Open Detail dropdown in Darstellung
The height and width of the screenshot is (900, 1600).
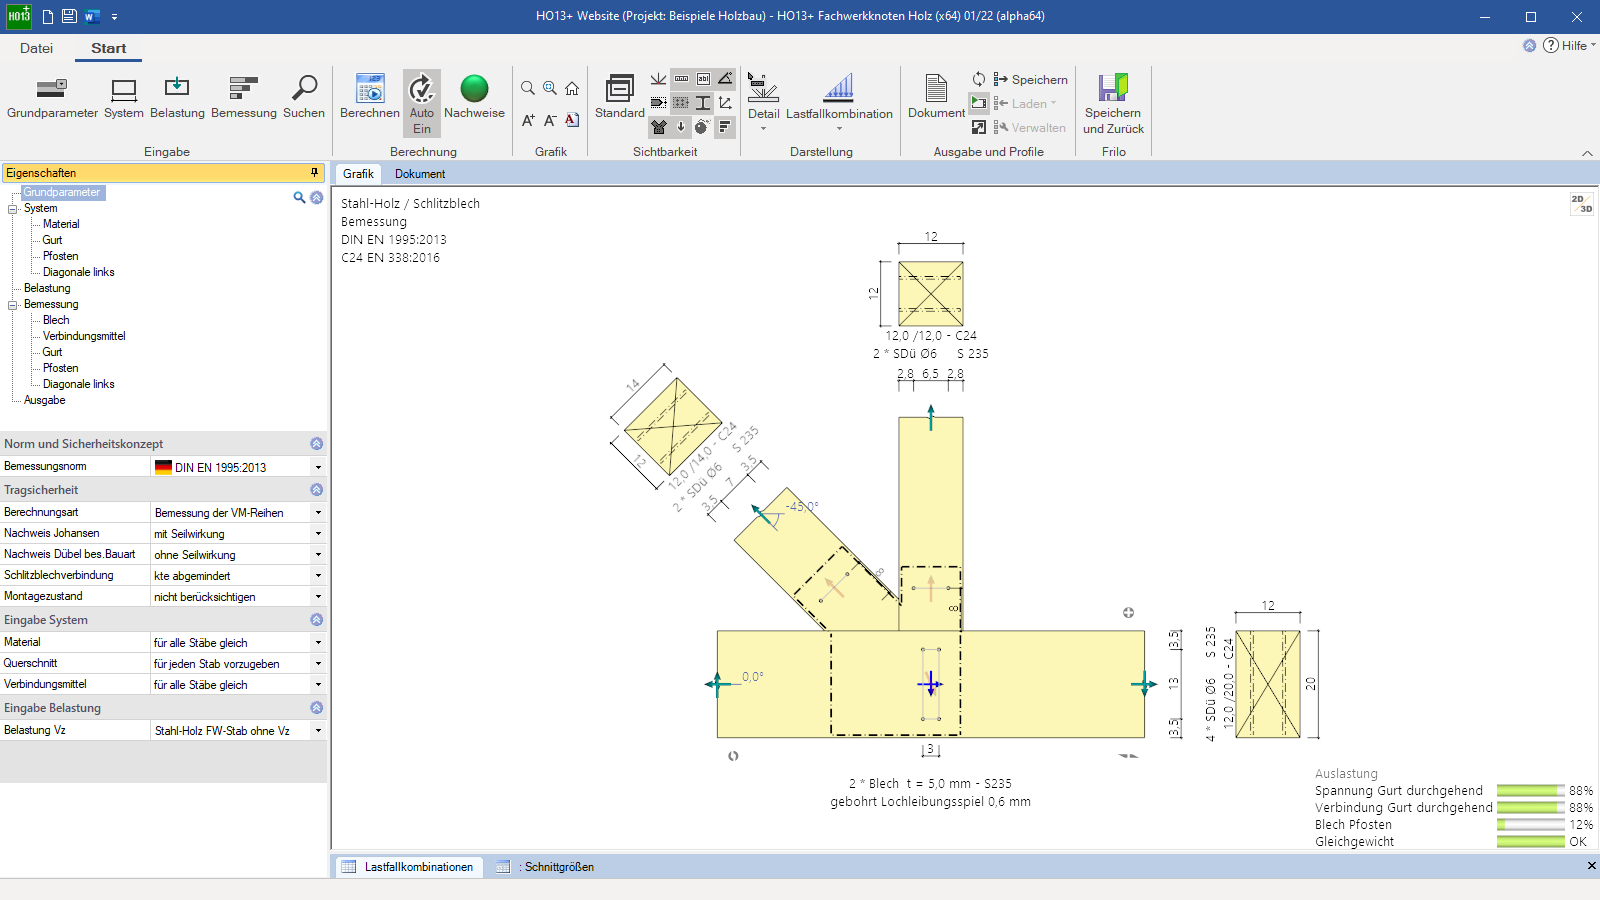[763, 103]
